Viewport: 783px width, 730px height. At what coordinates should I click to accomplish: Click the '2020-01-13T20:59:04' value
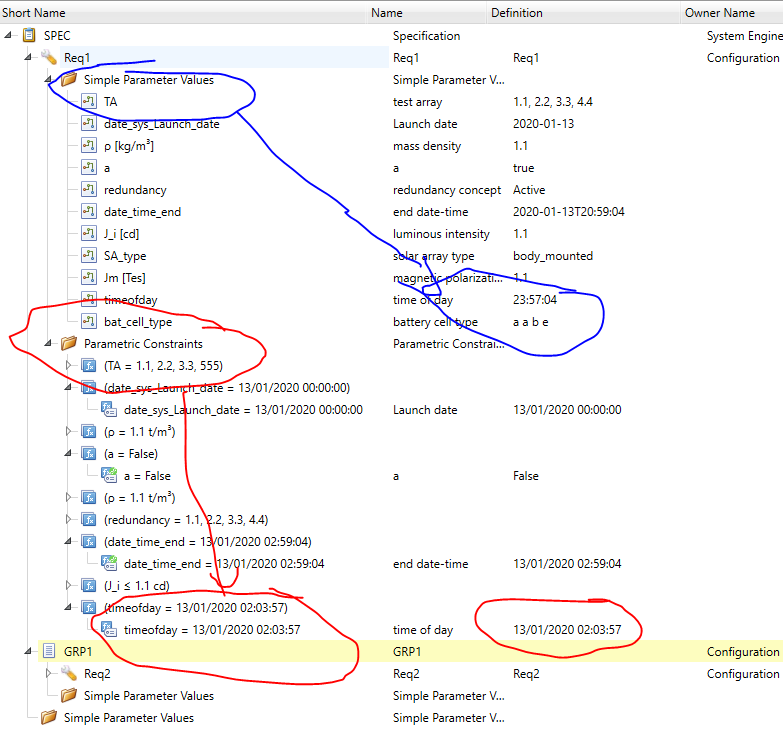[569, 212]
